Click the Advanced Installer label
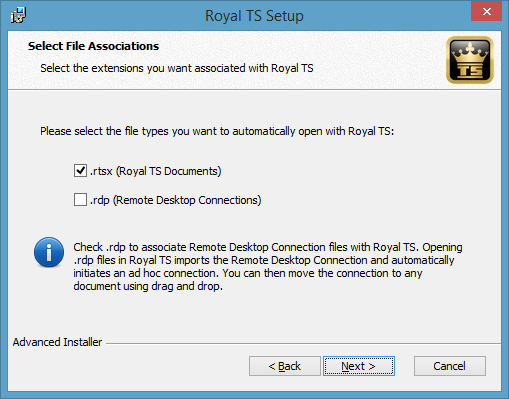Viewport: 509px width, 399px height. coord(57,342)
